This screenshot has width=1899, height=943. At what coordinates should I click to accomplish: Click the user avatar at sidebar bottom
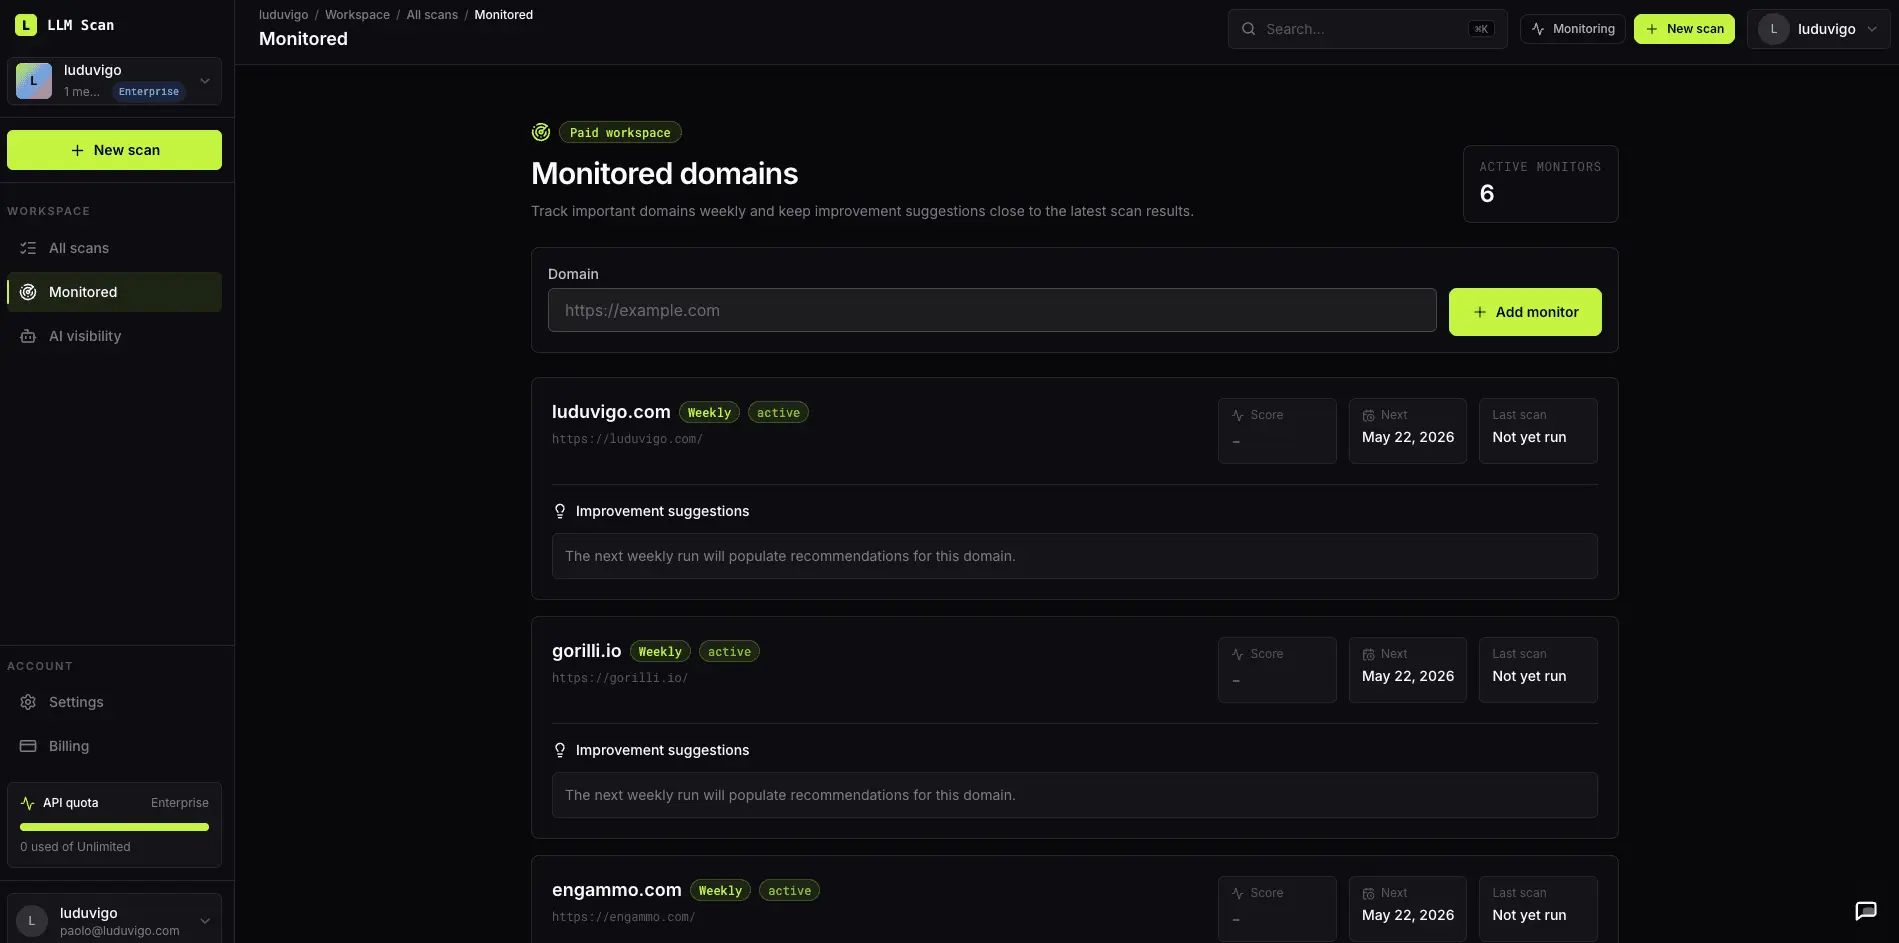point(32,921)
